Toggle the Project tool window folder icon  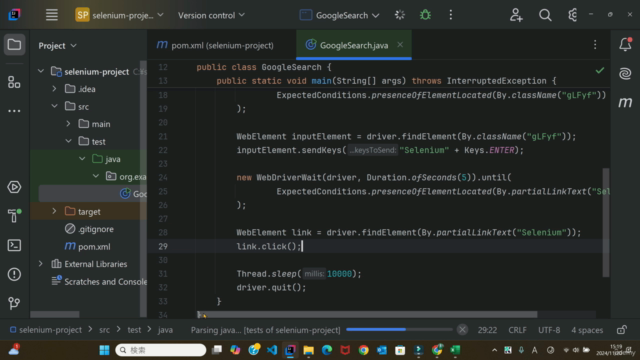14,44
